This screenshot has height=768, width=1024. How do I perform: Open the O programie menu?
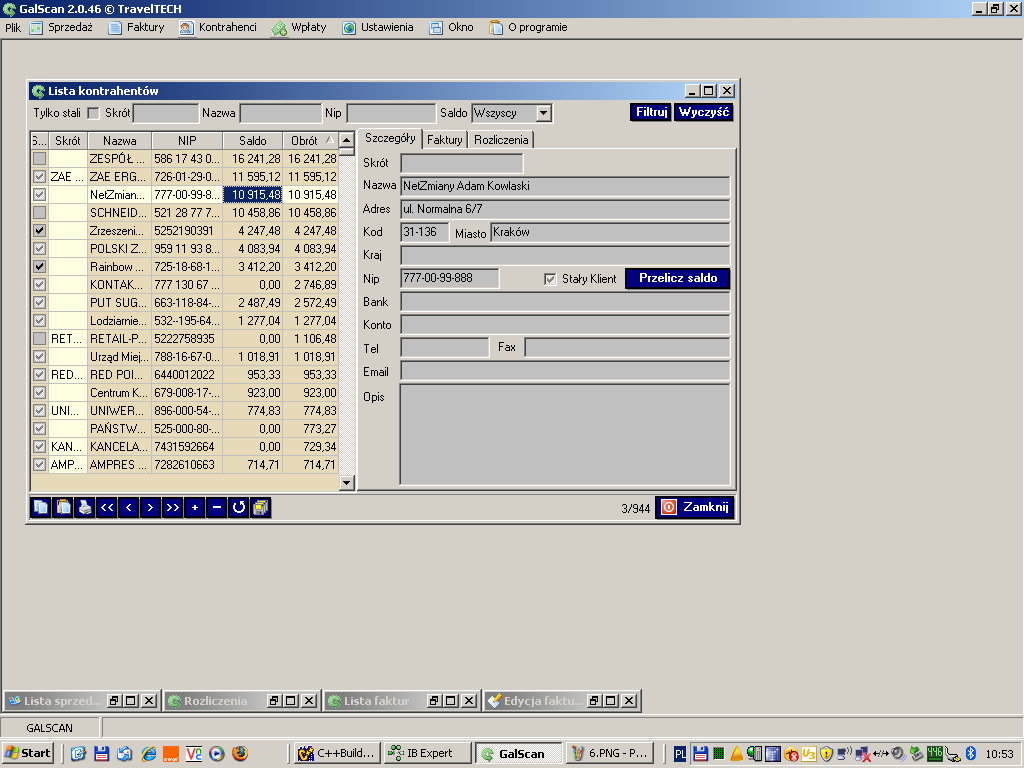(528, 27)
